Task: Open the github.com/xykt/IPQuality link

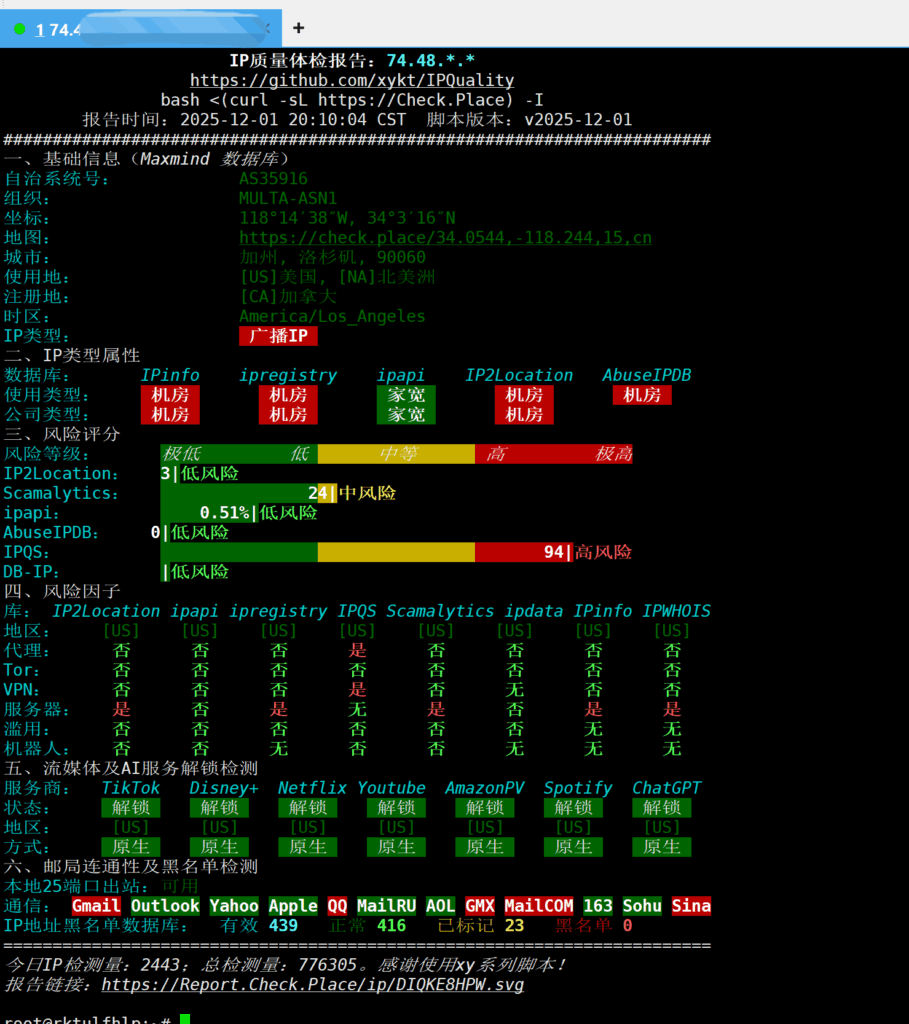Action: tap(352, 80)
